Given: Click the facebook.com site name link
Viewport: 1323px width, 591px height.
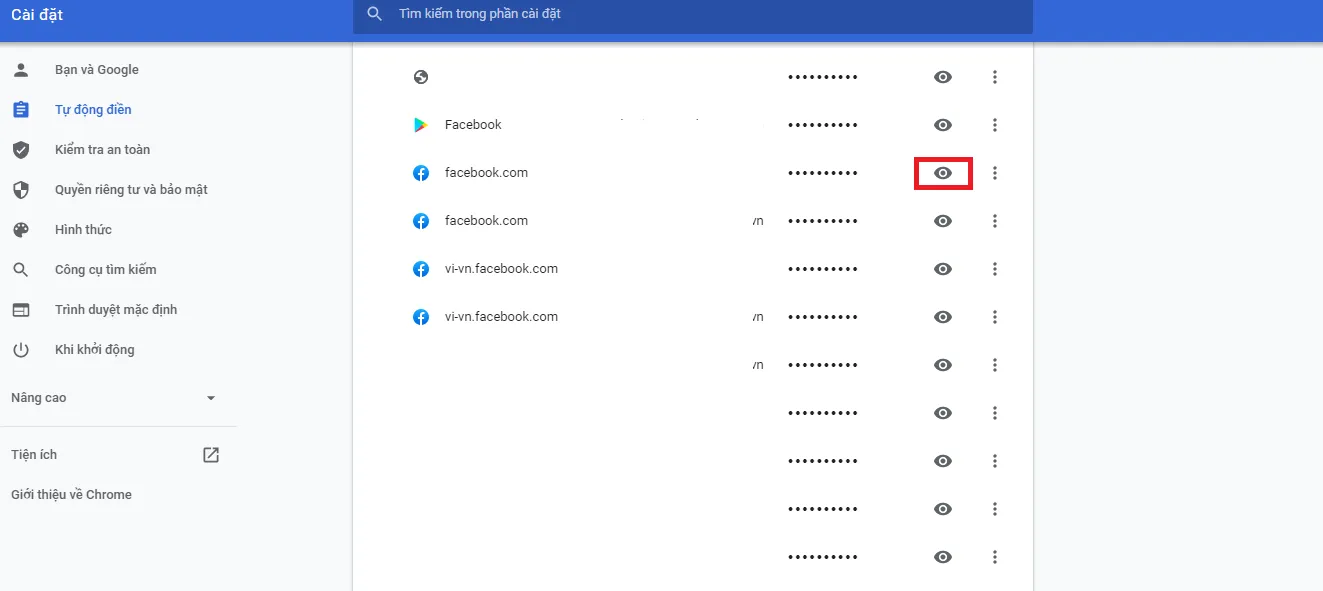Looking at the screenshot, I should coord(486,172).
